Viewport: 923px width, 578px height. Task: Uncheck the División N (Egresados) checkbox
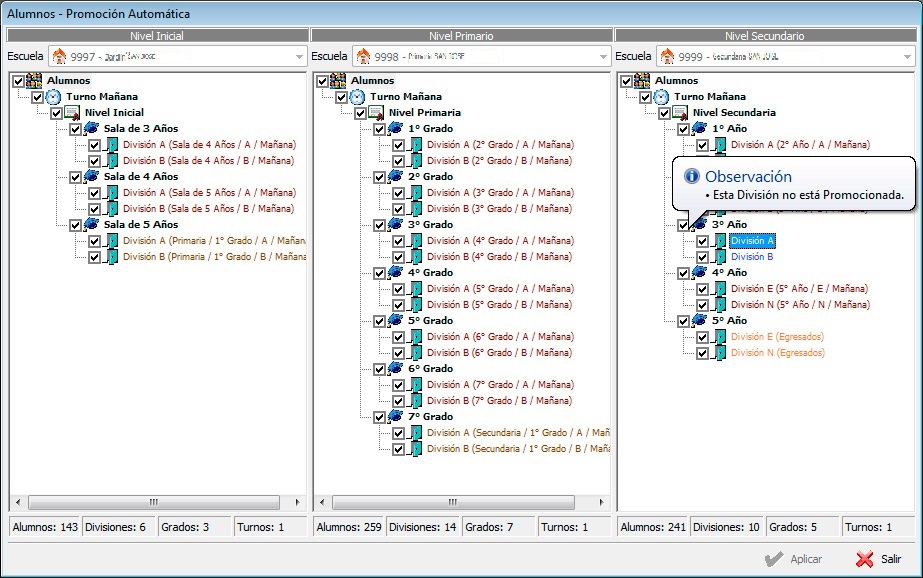[x=702, y=353]
